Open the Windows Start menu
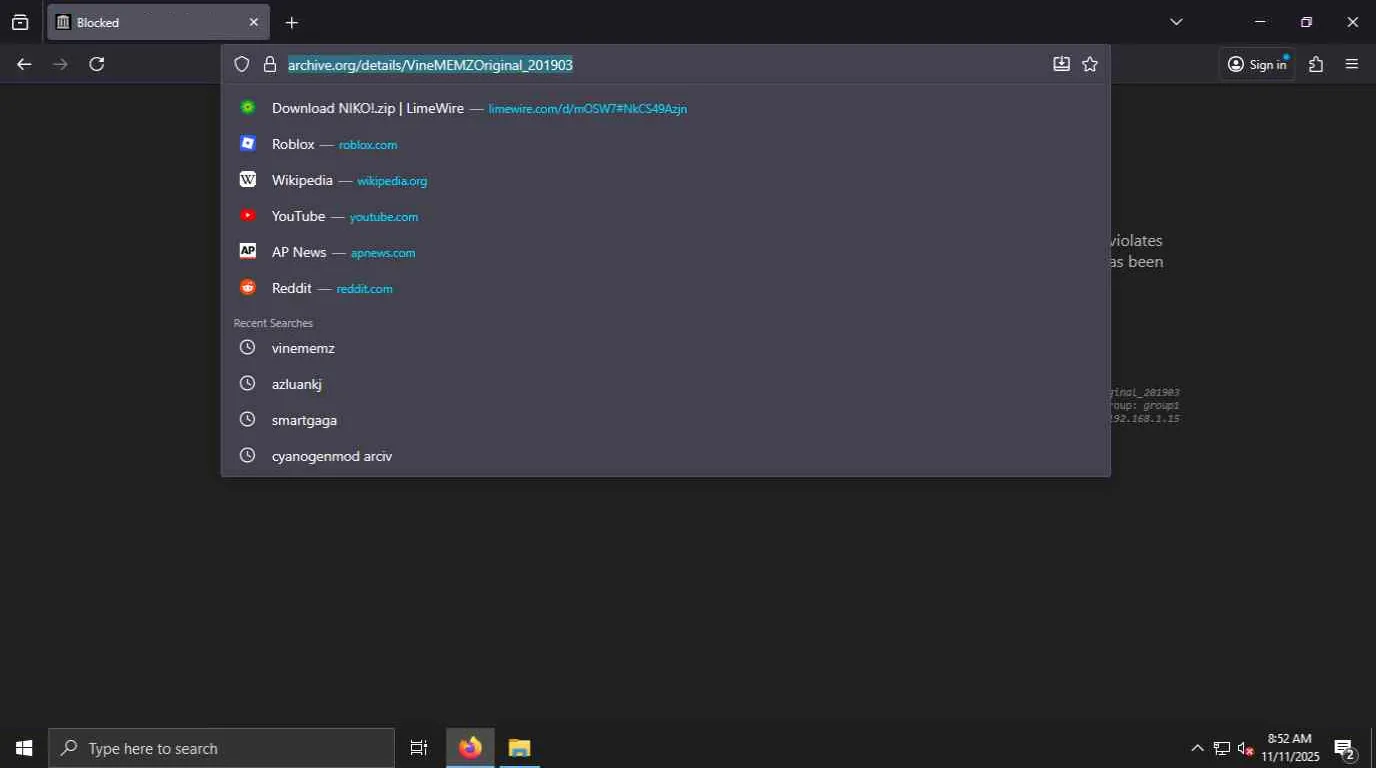Viewport: 1376px width, 768px height. (24, 748)
